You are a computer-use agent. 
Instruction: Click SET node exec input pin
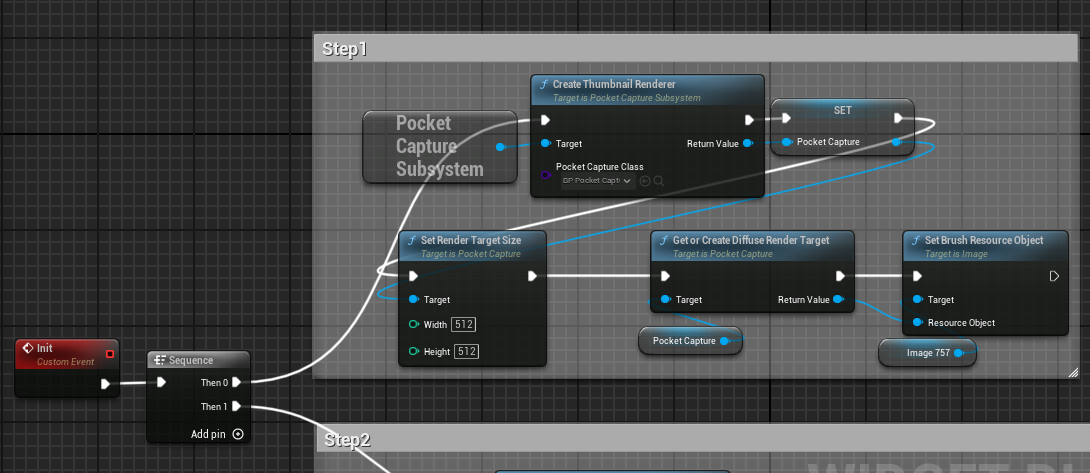point(786,118)
